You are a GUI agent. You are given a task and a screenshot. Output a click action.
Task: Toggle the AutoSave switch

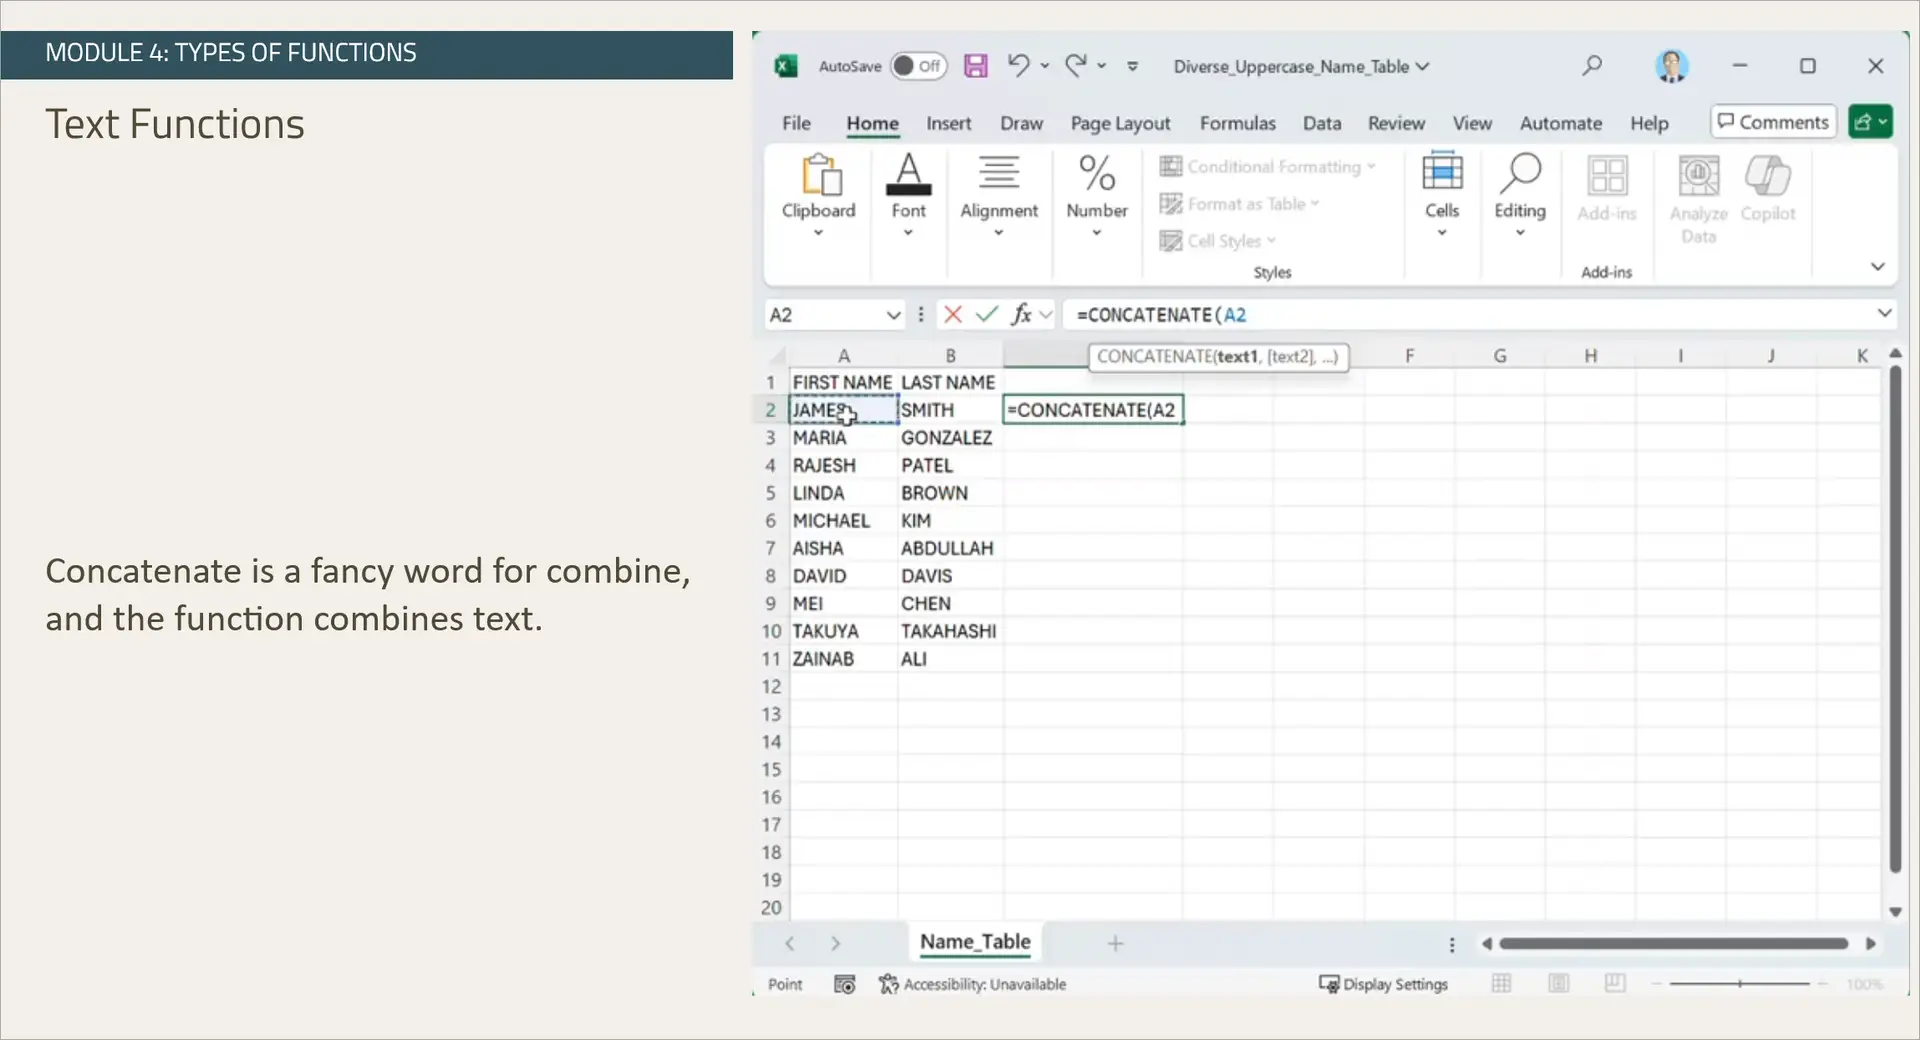coord(918,66)
